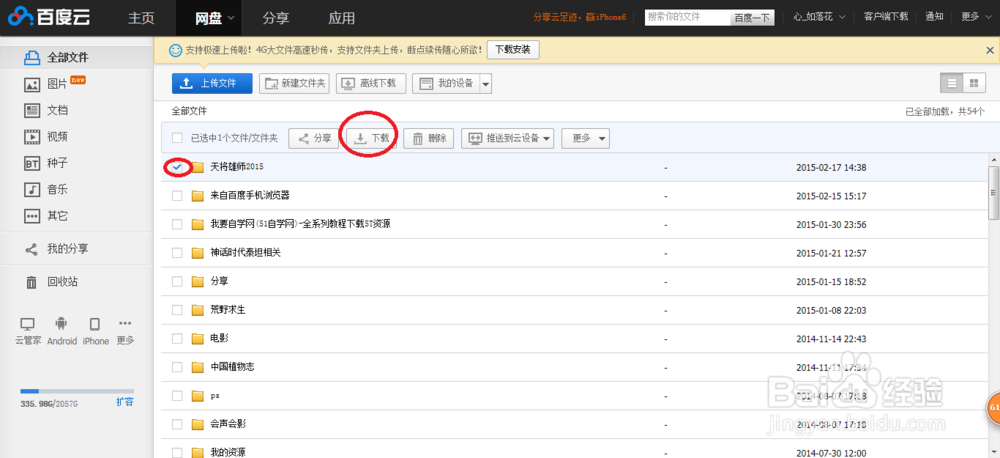Click the 分享云足迹 iPhone6 promo link
The height and width of the screenshot is (458, 1000).
tap(580, 17)
